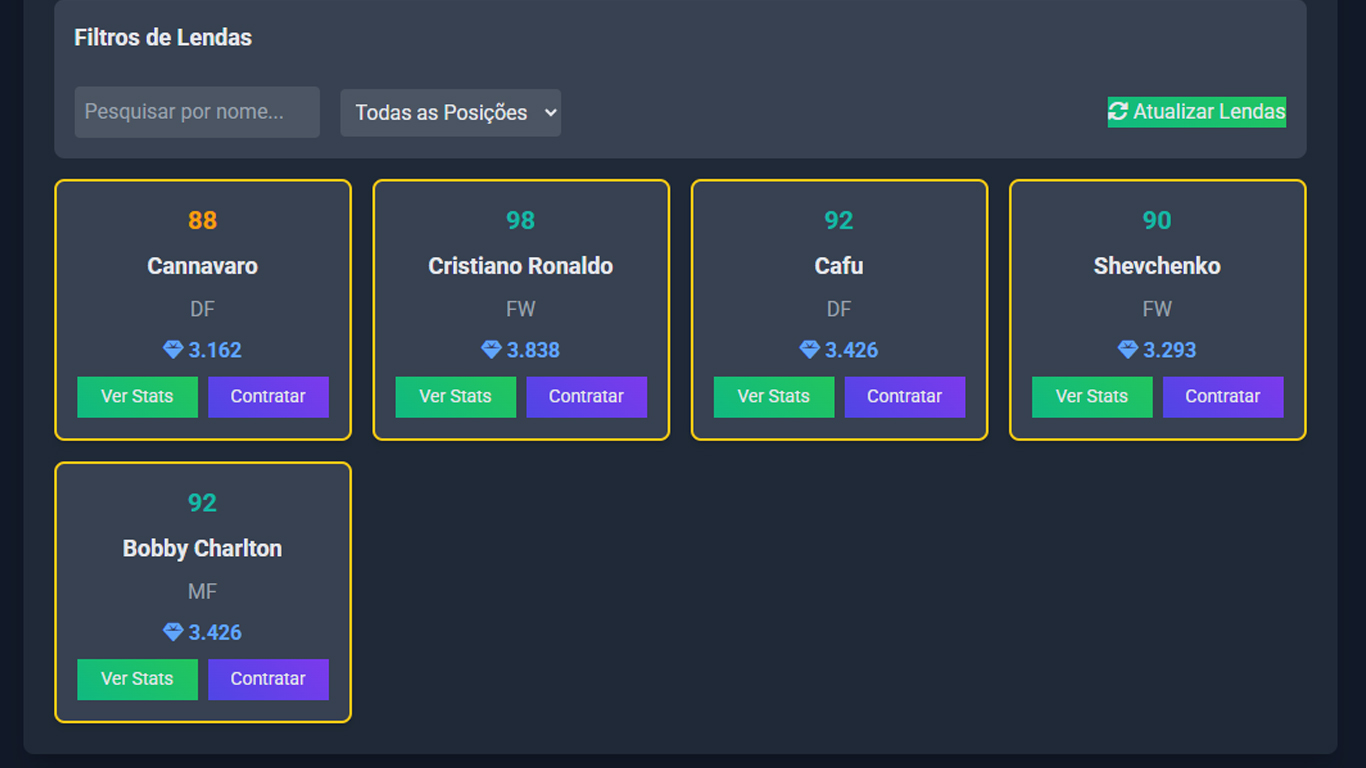Click Contratar on Cafu card

(904, 397)
